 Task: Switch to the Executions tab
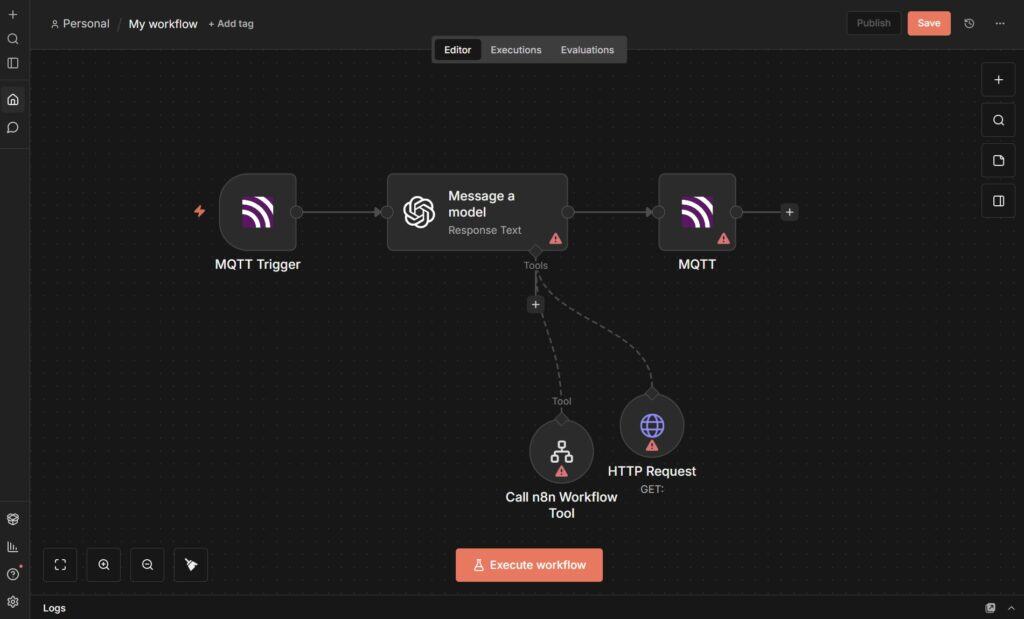click(516, 50)
